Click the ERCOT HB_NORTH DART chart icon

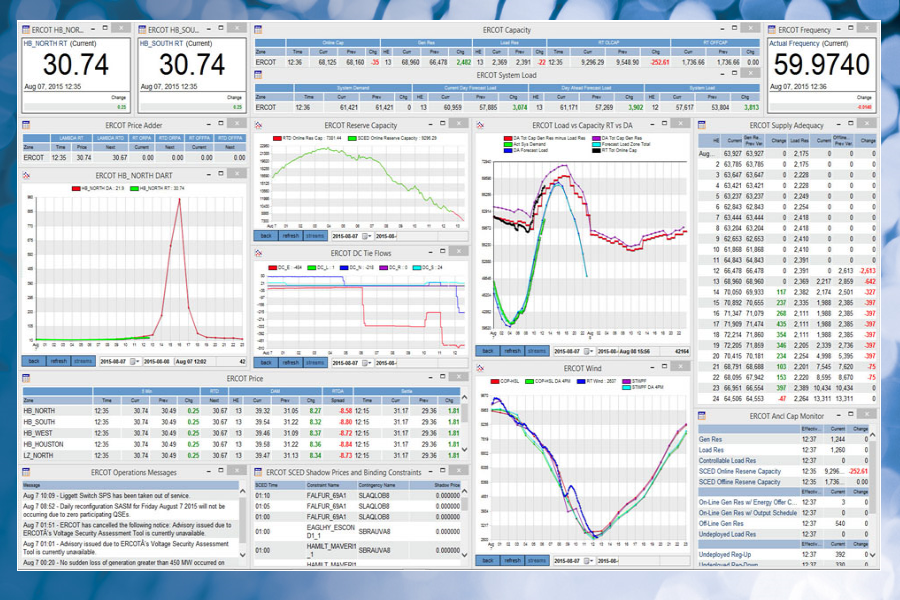(x=26, y=175)
